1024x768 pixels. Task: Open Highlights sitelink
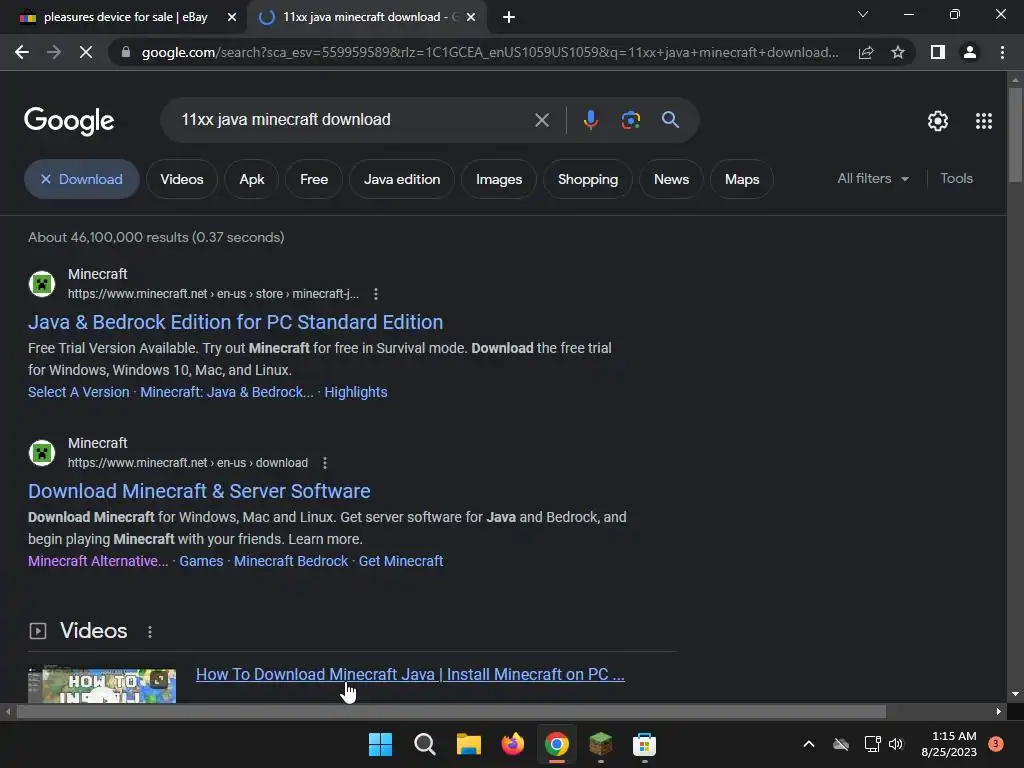click(x=356, y=392)
